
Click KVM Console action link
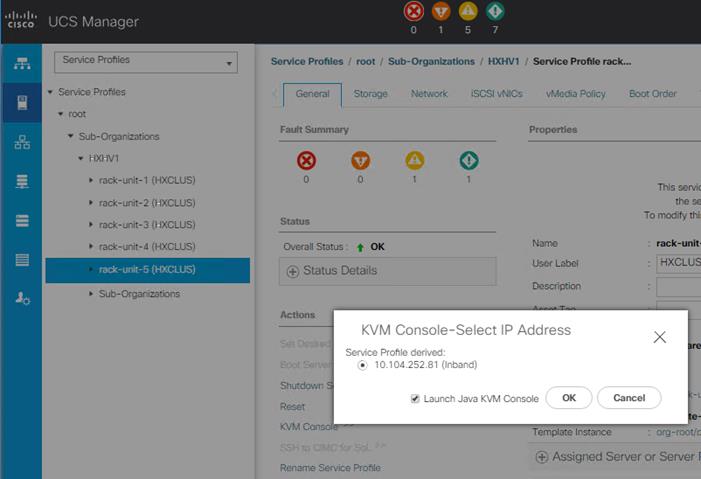click(x=307, y=427)
